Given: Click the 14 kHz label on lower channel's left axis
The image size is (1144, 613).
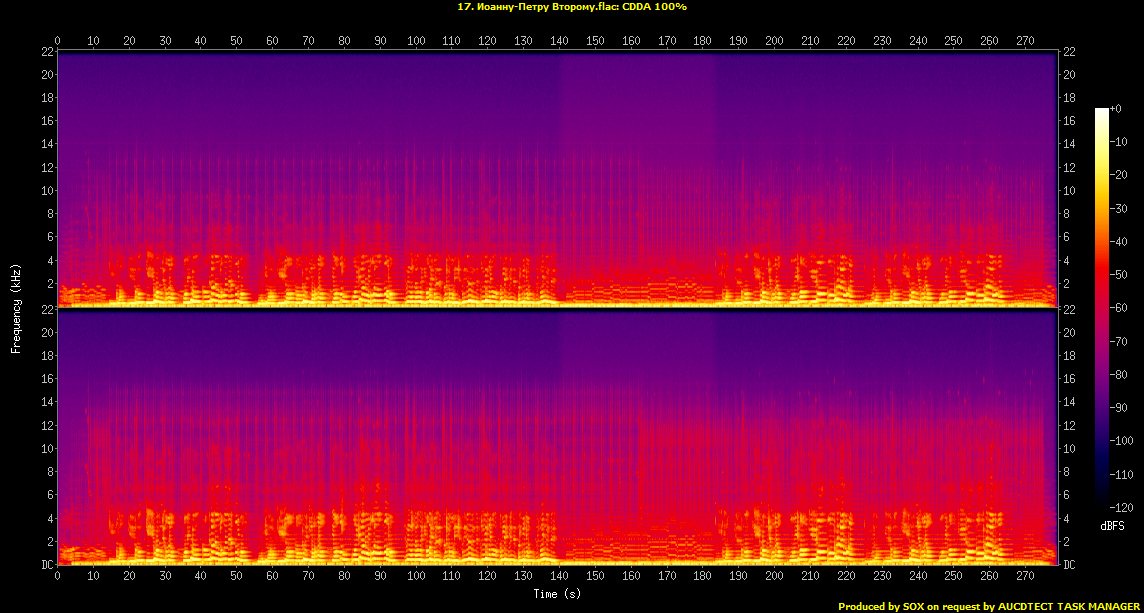Looking at the screenshot, I should tap(47, 403).
